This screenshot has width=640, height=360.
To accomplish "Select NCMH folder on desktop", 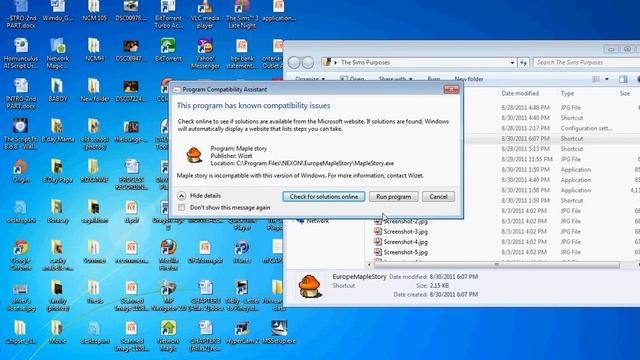I will click(x=94, y=49).
